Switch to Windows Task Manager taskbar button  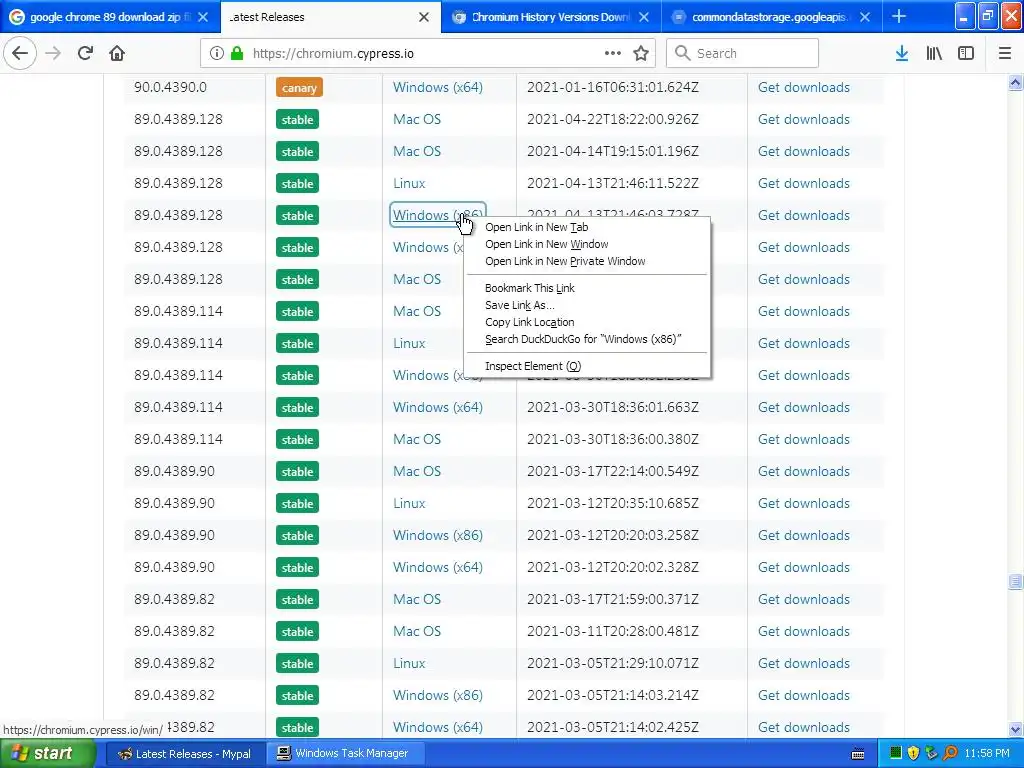click(344, 754)
